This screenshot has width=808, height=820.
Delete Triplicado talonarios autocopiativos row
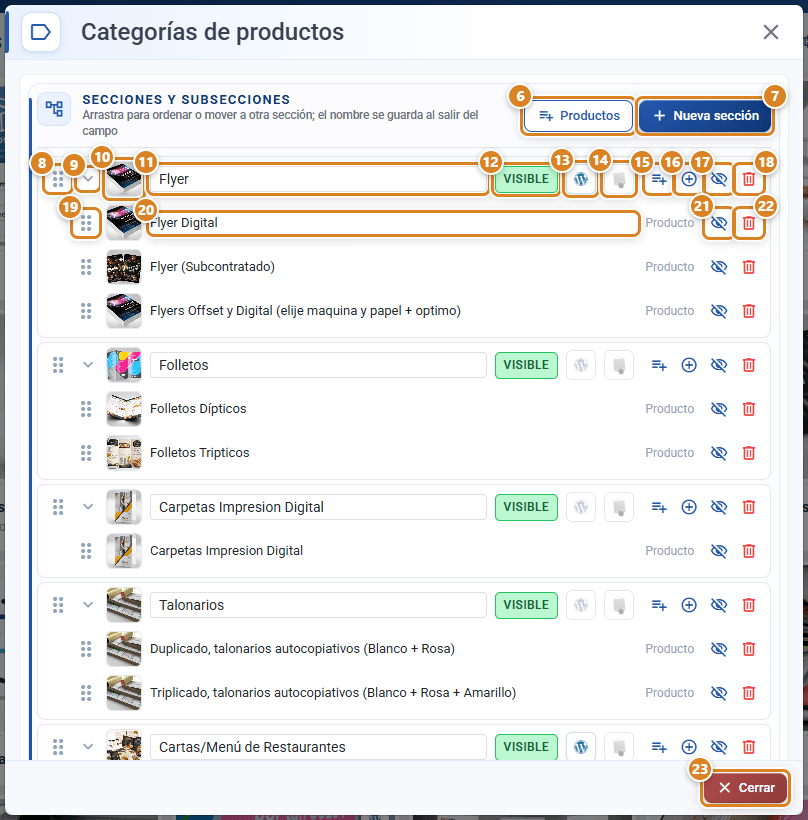749,693
